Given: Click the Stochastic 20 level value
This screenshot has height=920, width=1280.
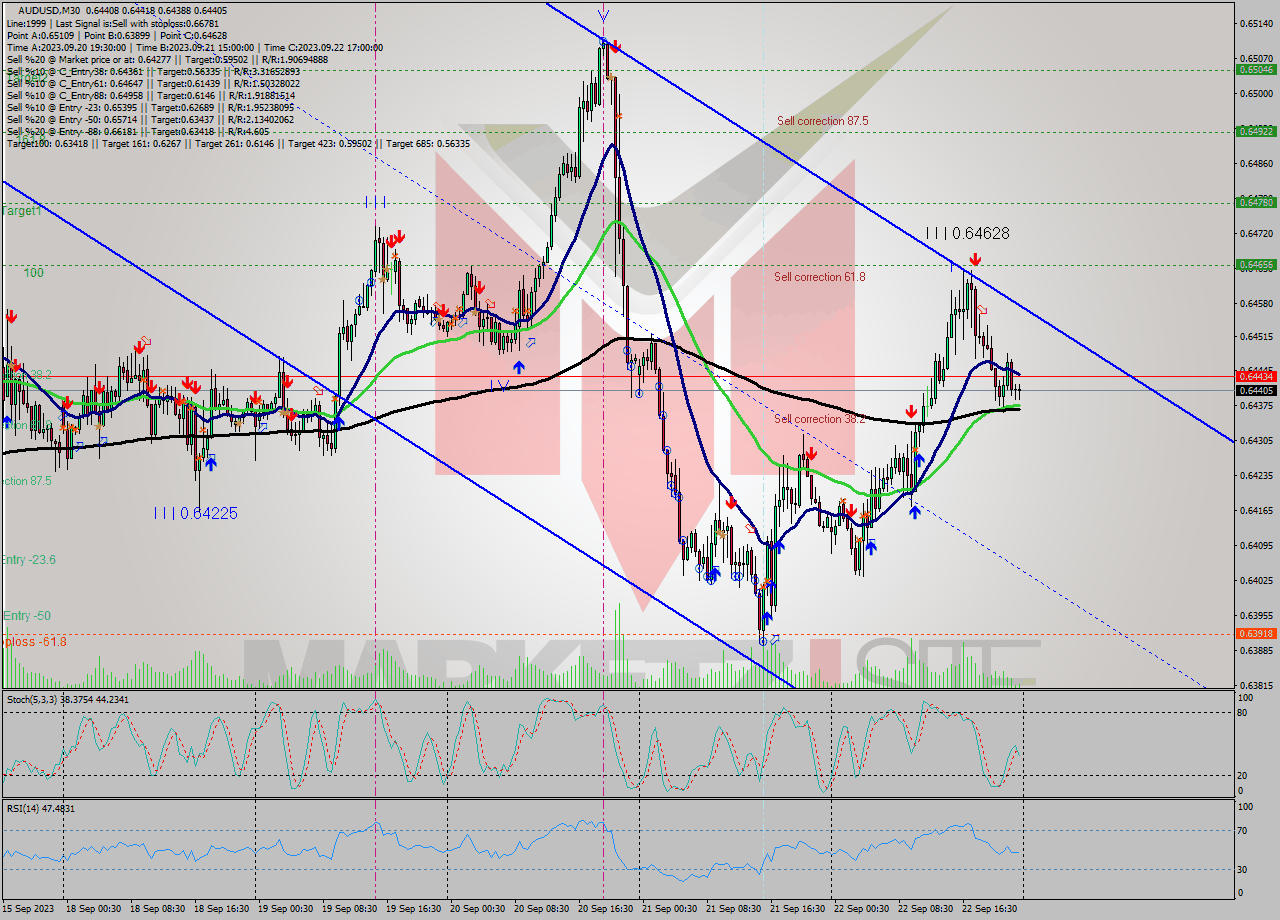Looking at the screenshot, I should [x=1244, y=775].
